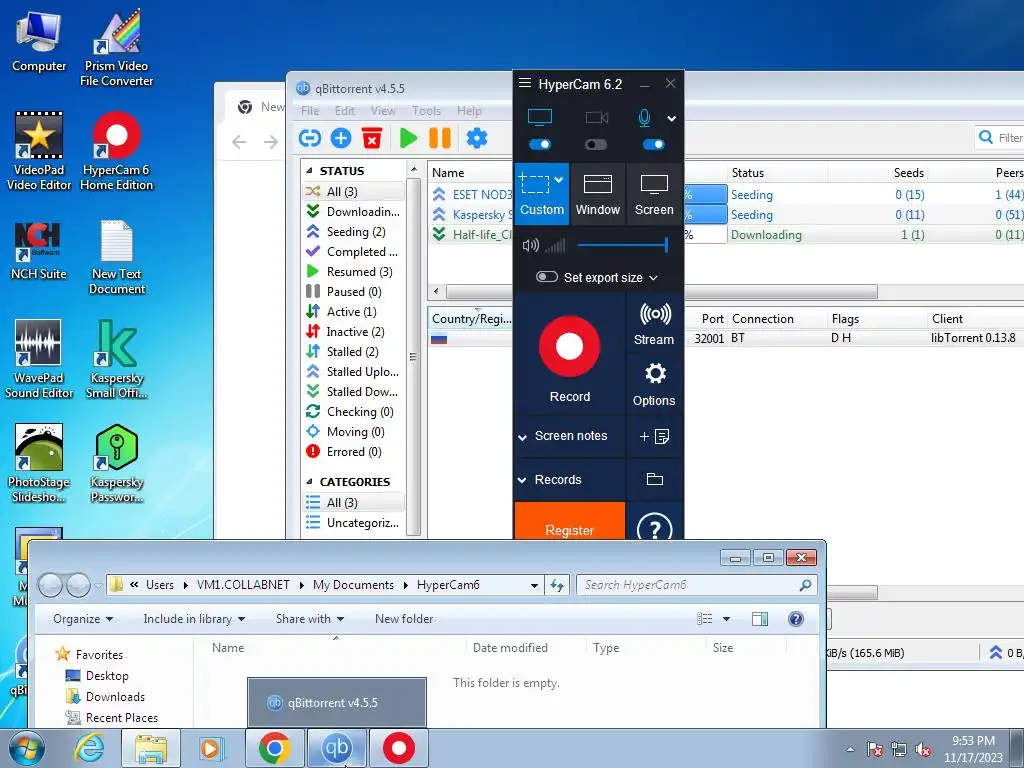This screenshot has height=768, width=1024.
Task: Add a new screen note
Action: tap(654, 436)
